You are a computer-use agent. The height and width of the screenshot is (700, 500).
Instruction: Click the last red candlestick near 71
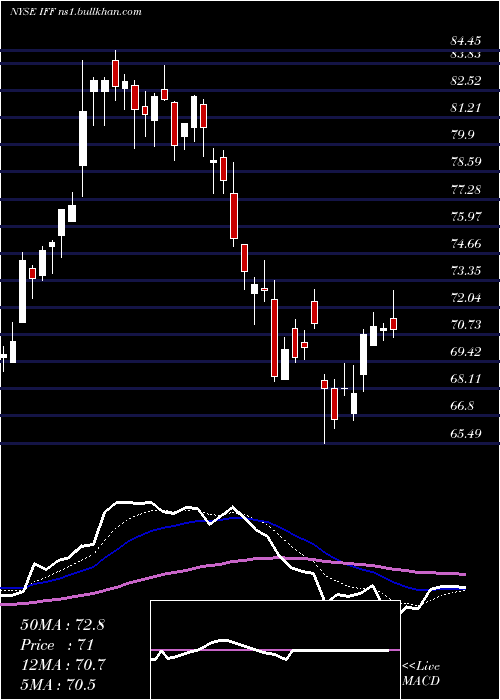393,324
